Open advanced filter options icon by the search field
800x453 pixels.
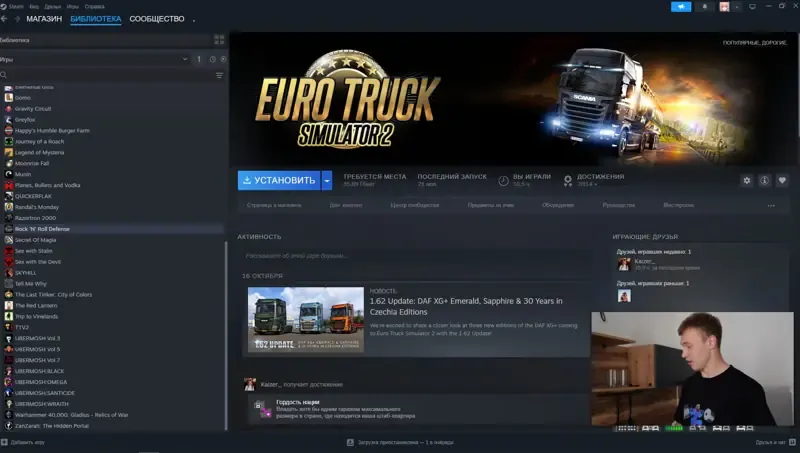tap(219, 75)
